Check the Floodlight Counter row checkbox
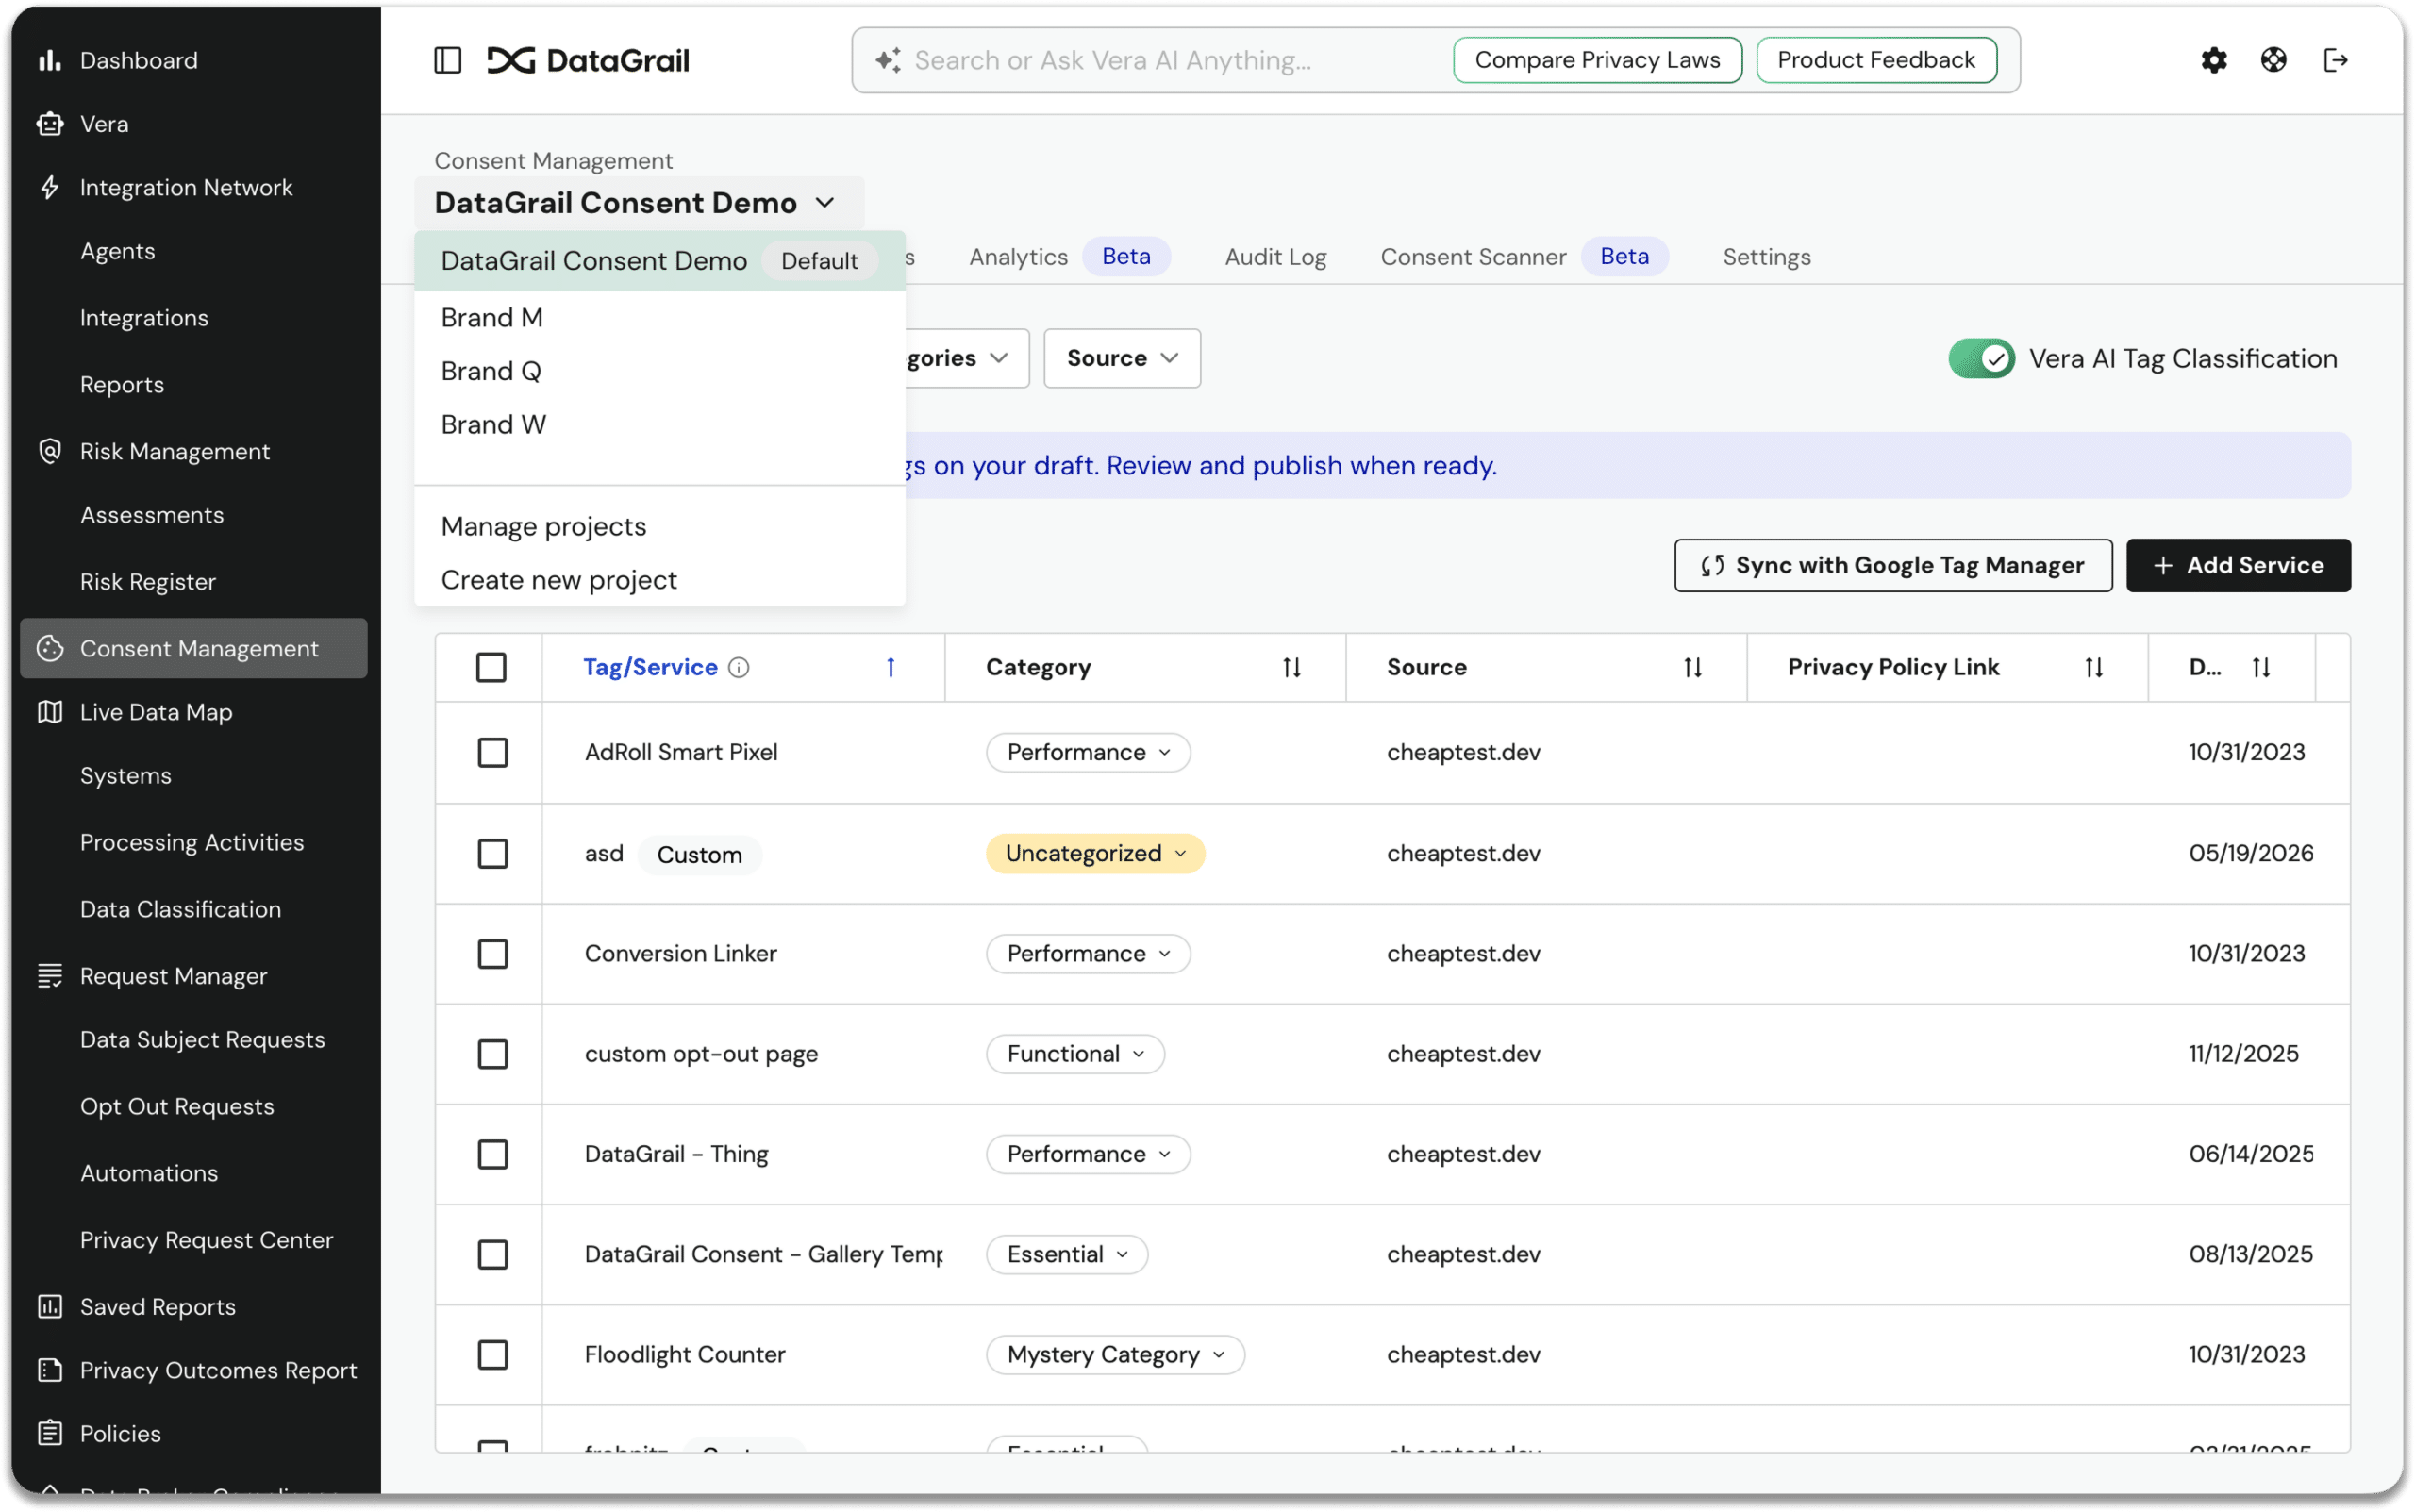This screenshot has width=2415, height=1512. tap(492, 1354)
